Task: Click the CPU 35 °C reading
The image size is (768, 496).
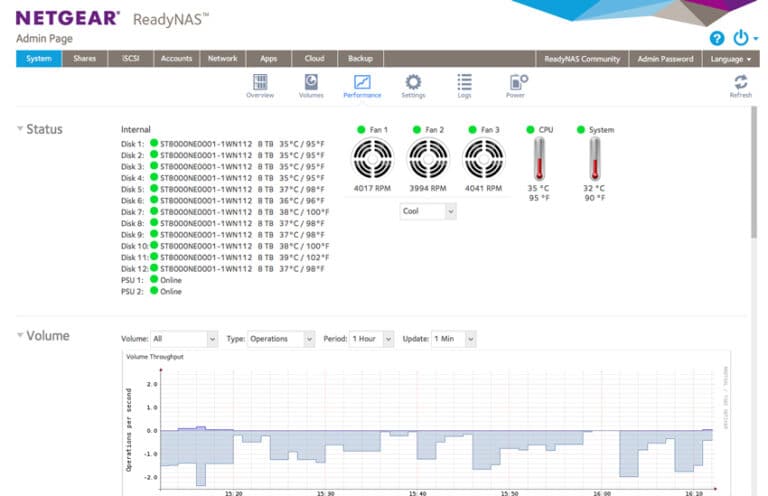Action: tap(538, 188)
